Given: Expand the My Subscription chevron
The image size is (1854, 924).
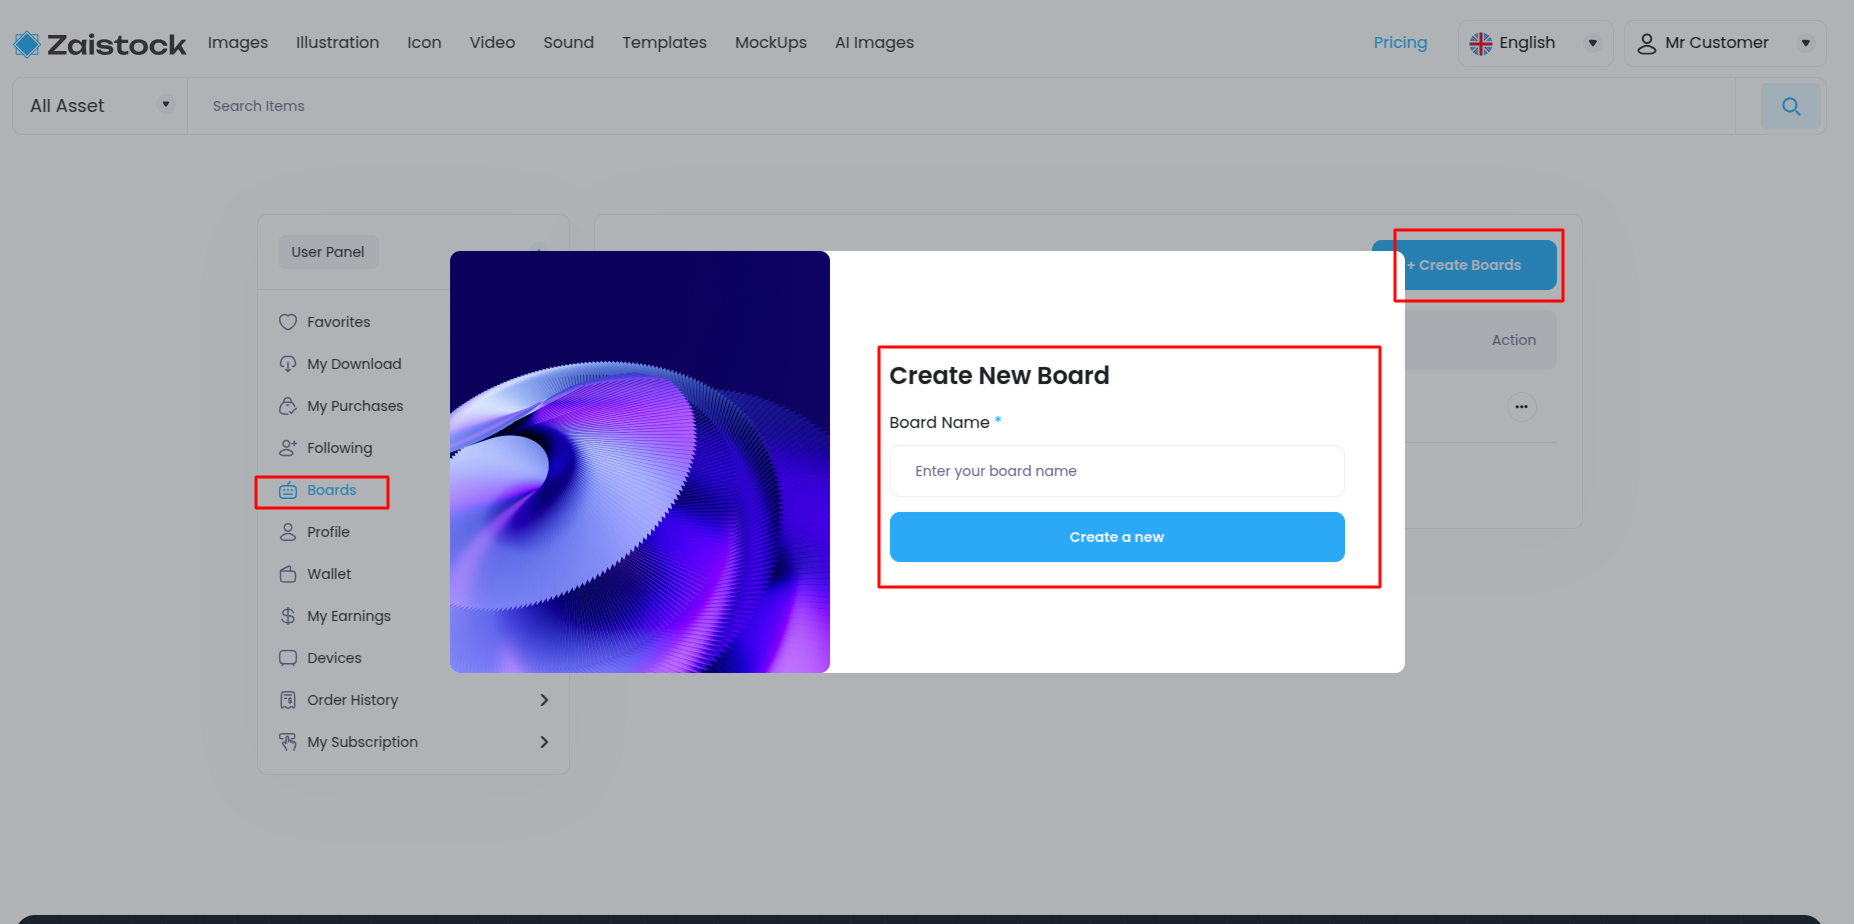Looking at the screenshot, I should click(544, 742).
